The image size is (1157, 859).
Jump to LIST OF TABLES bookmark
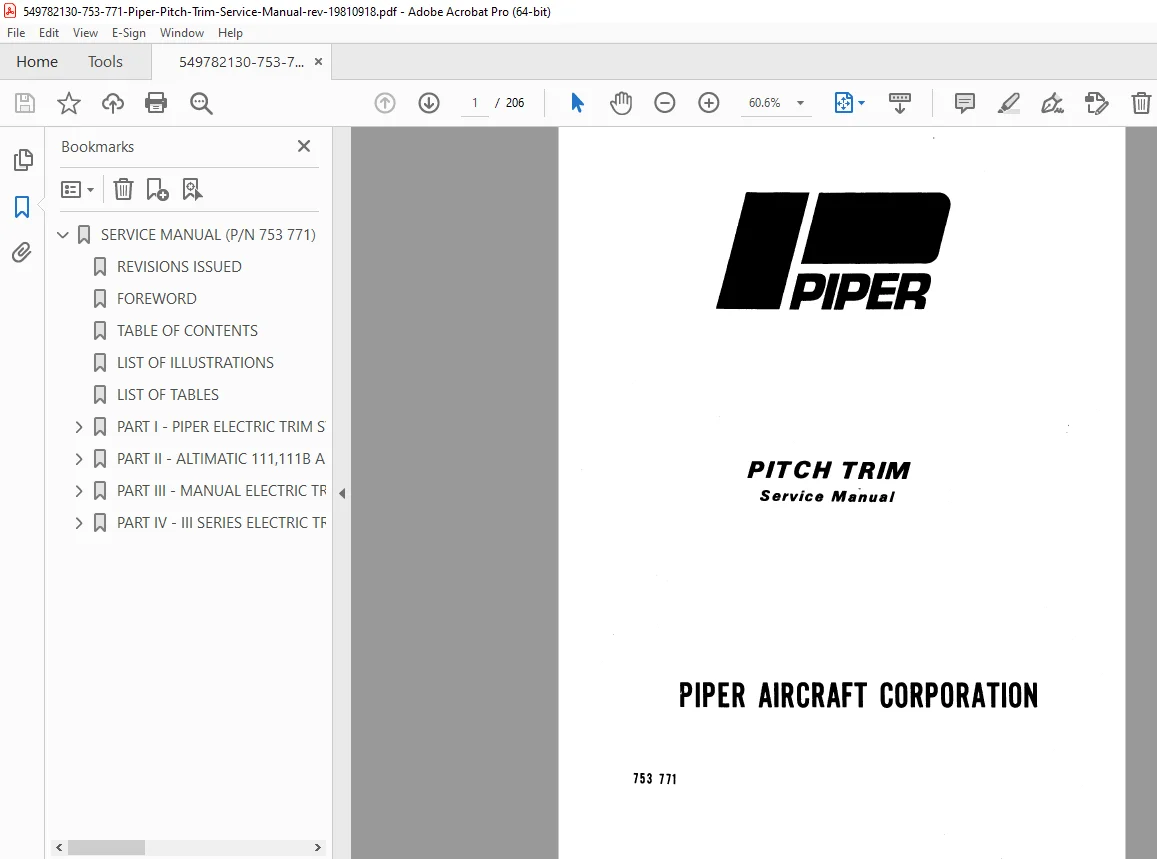pos(167,395)
